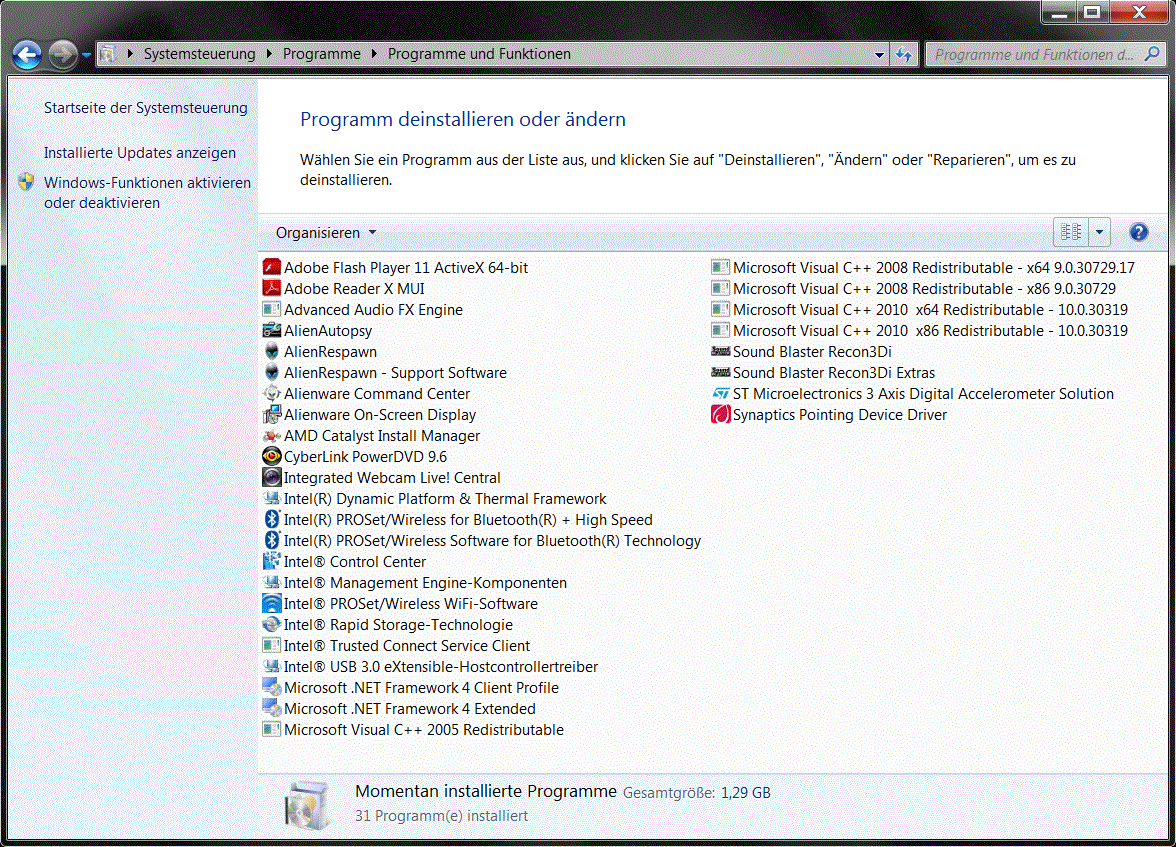1176x847 pixels.
Task: Change the view with the view button
Action: pyautogui.click(x=1071, y=233)
